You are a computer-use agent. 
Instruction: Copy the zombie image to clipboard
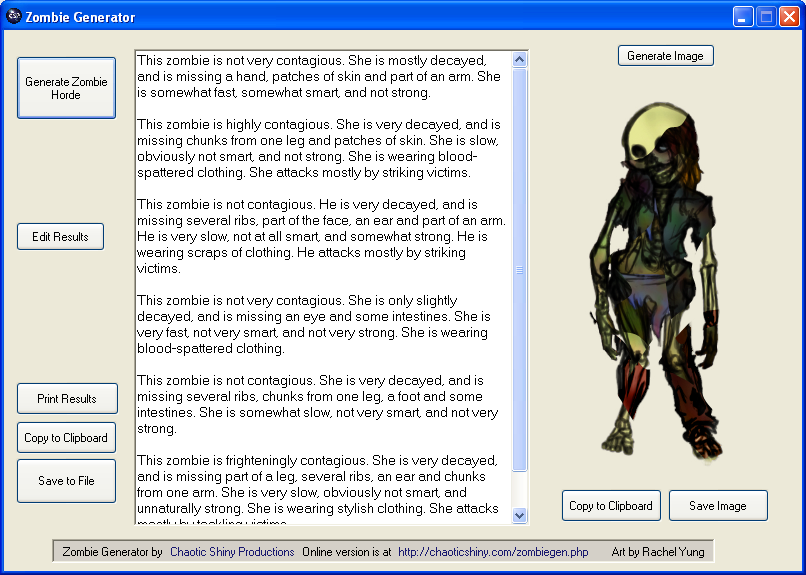click(611, 506)
